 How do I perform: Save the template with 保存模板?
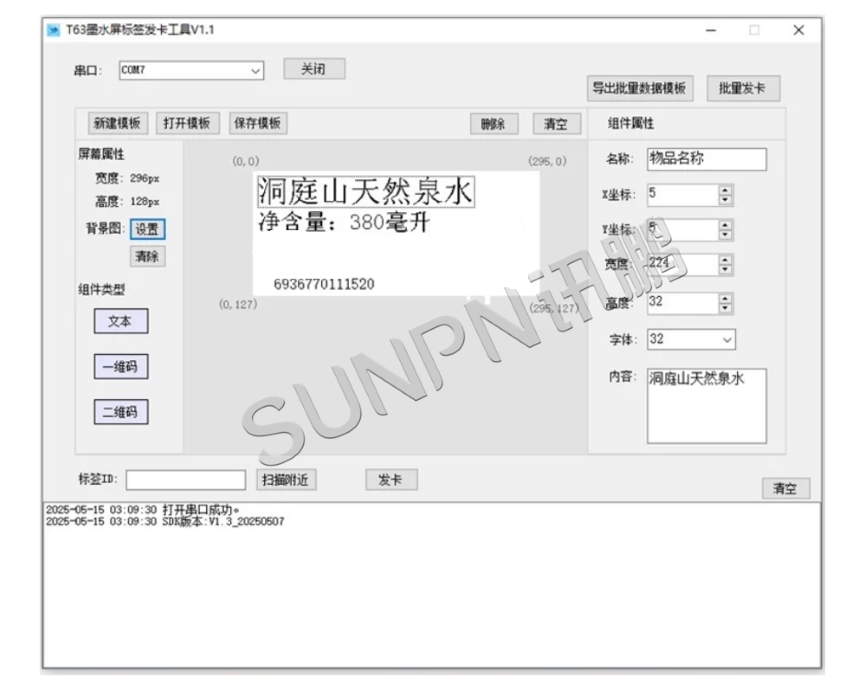click(258, 123)
